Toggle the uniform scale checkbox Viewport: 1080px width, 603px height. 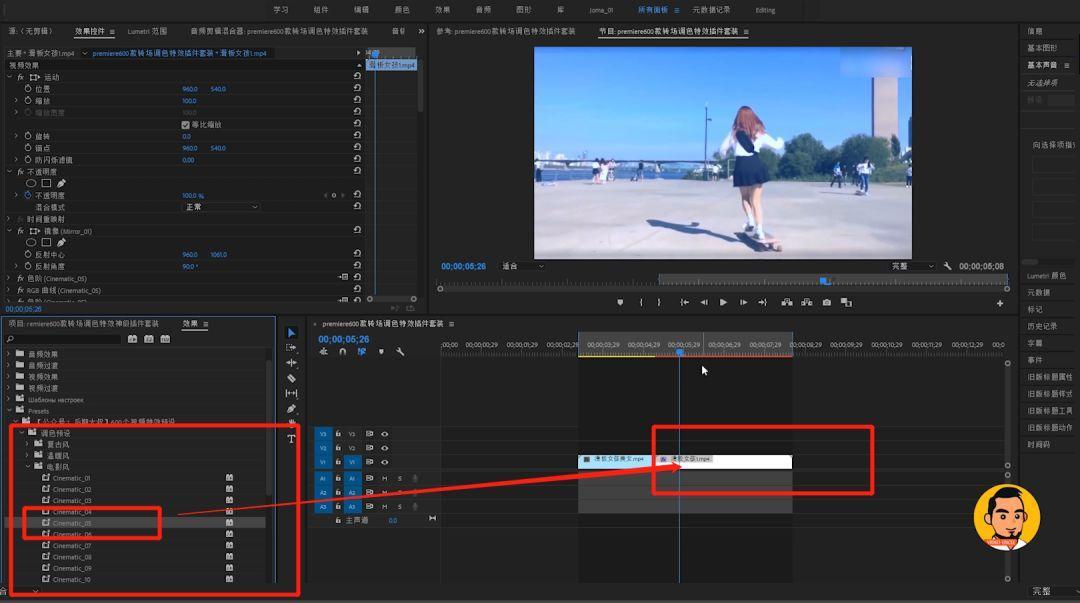click(185, 125)
